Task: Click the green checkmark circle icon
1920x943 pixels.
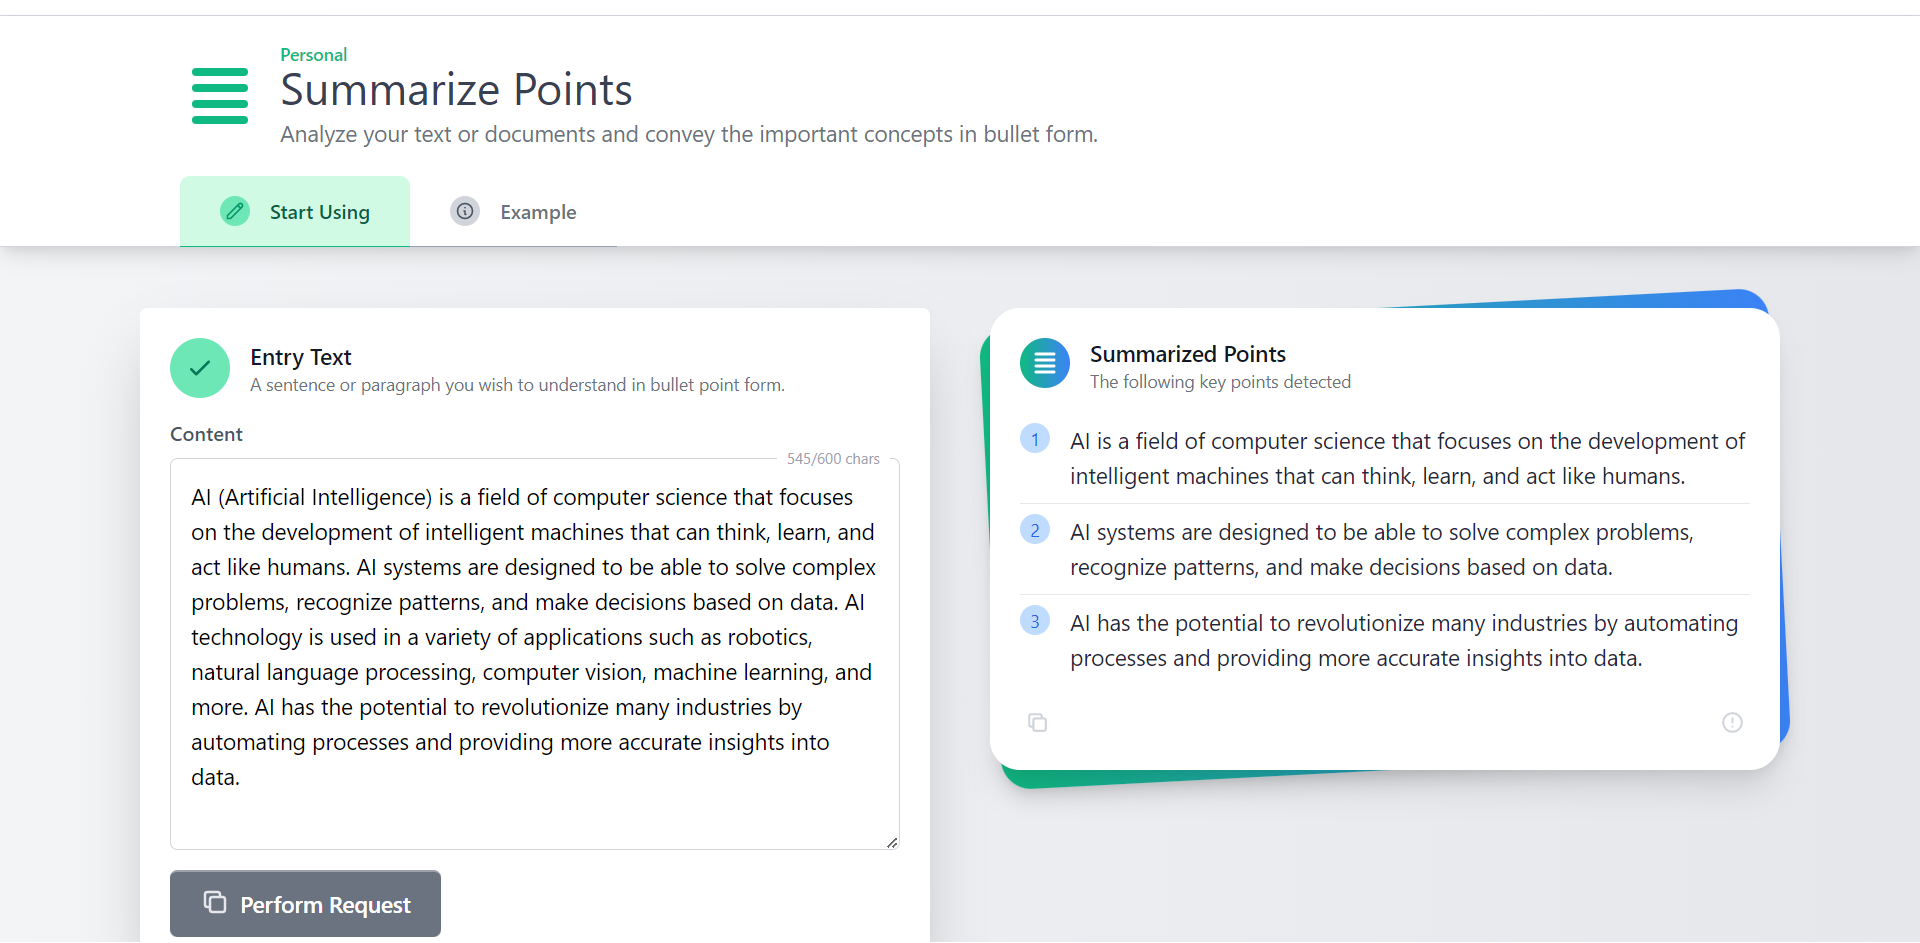Action: [x=200, y=368]
